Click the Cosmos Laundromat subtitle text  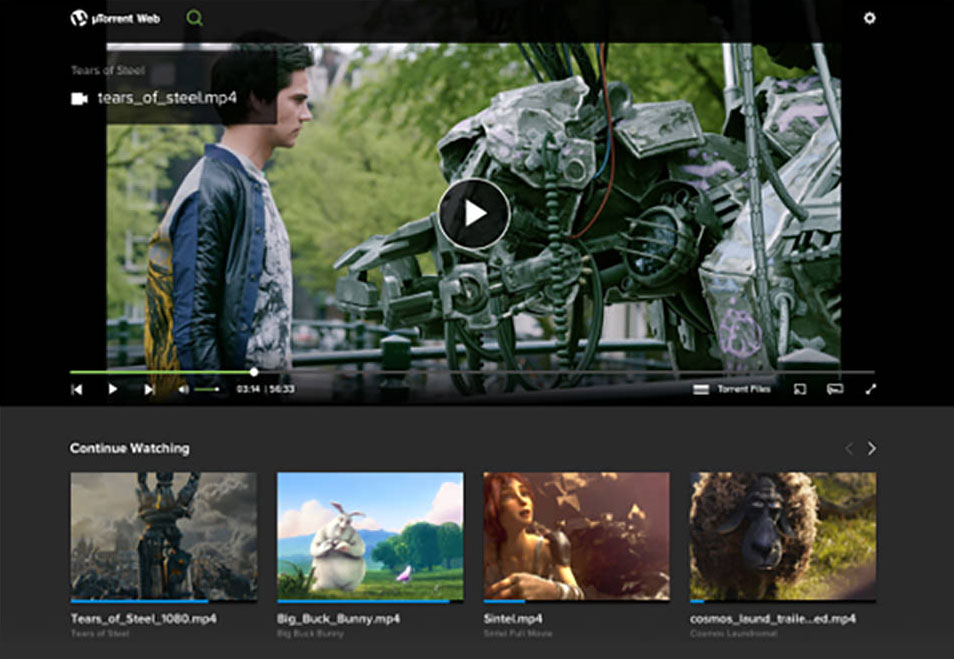733,633
